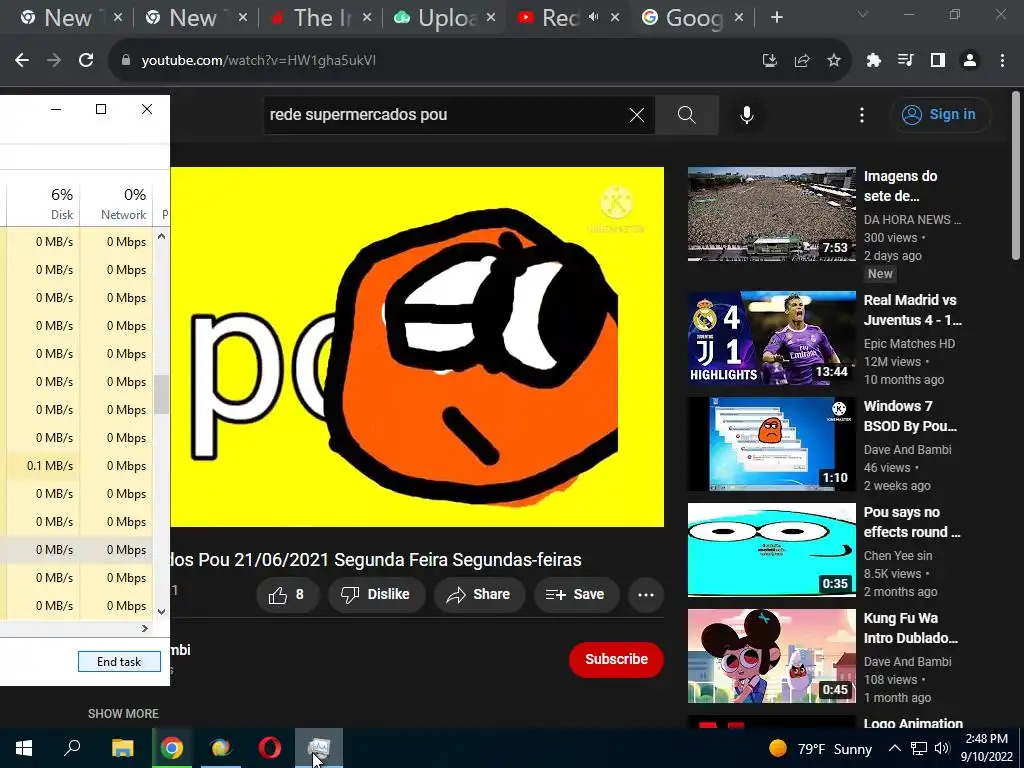1024x768 pixels.
Task: Click End task in Task Manager
Action: click(119, 662)
